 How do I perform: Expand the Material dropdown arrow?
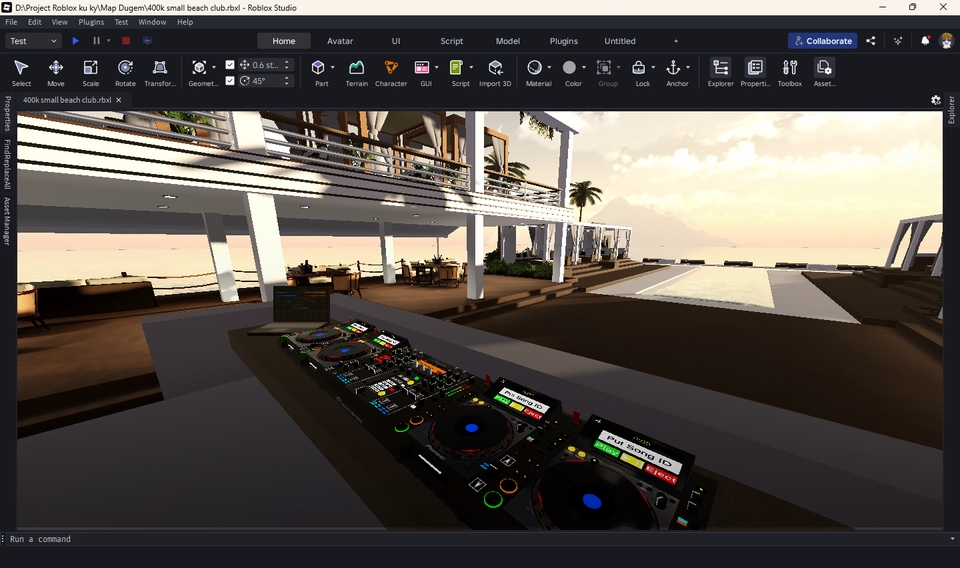[x=549, y=68]
